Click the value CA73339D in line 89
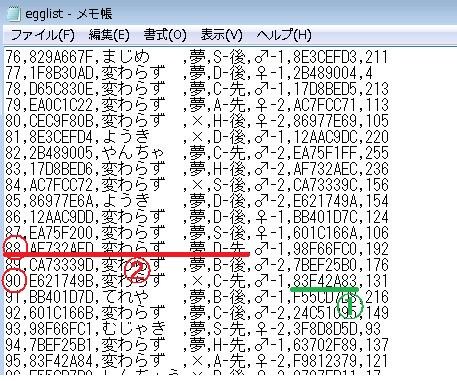457x381 pixels. click(x=60, y=265)
